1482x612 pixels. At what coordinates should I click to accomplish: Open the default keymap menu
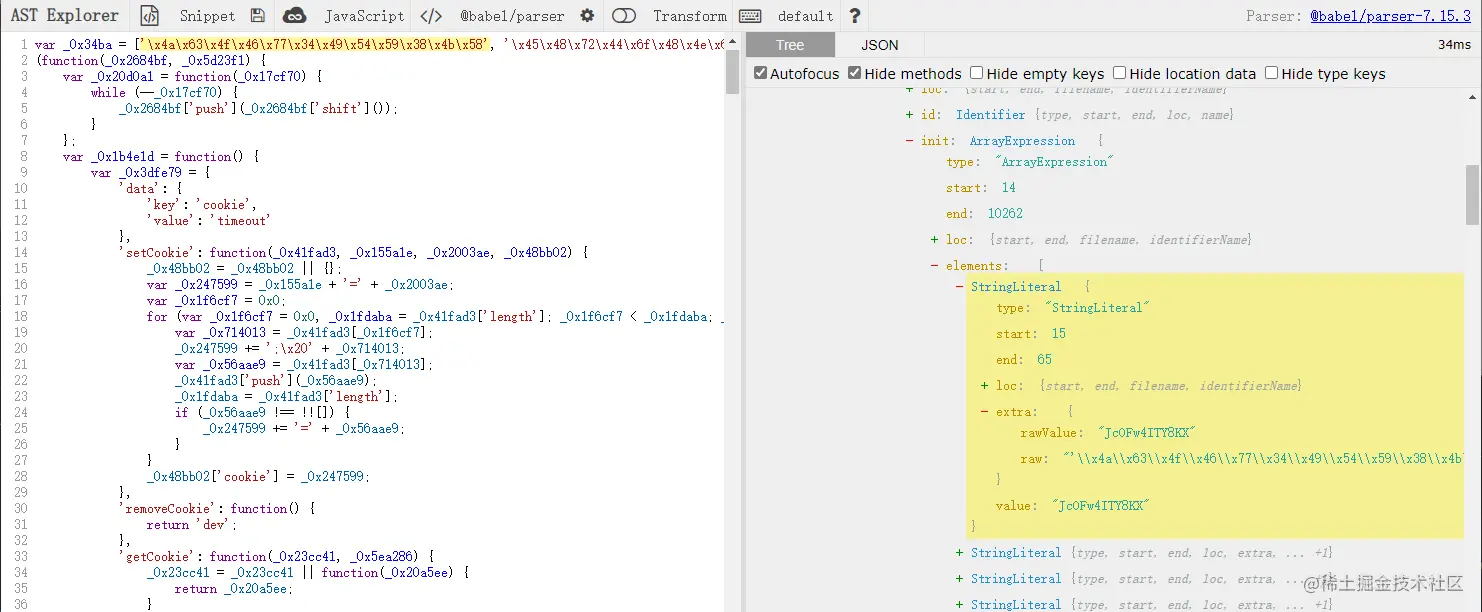tap(805, 16)
